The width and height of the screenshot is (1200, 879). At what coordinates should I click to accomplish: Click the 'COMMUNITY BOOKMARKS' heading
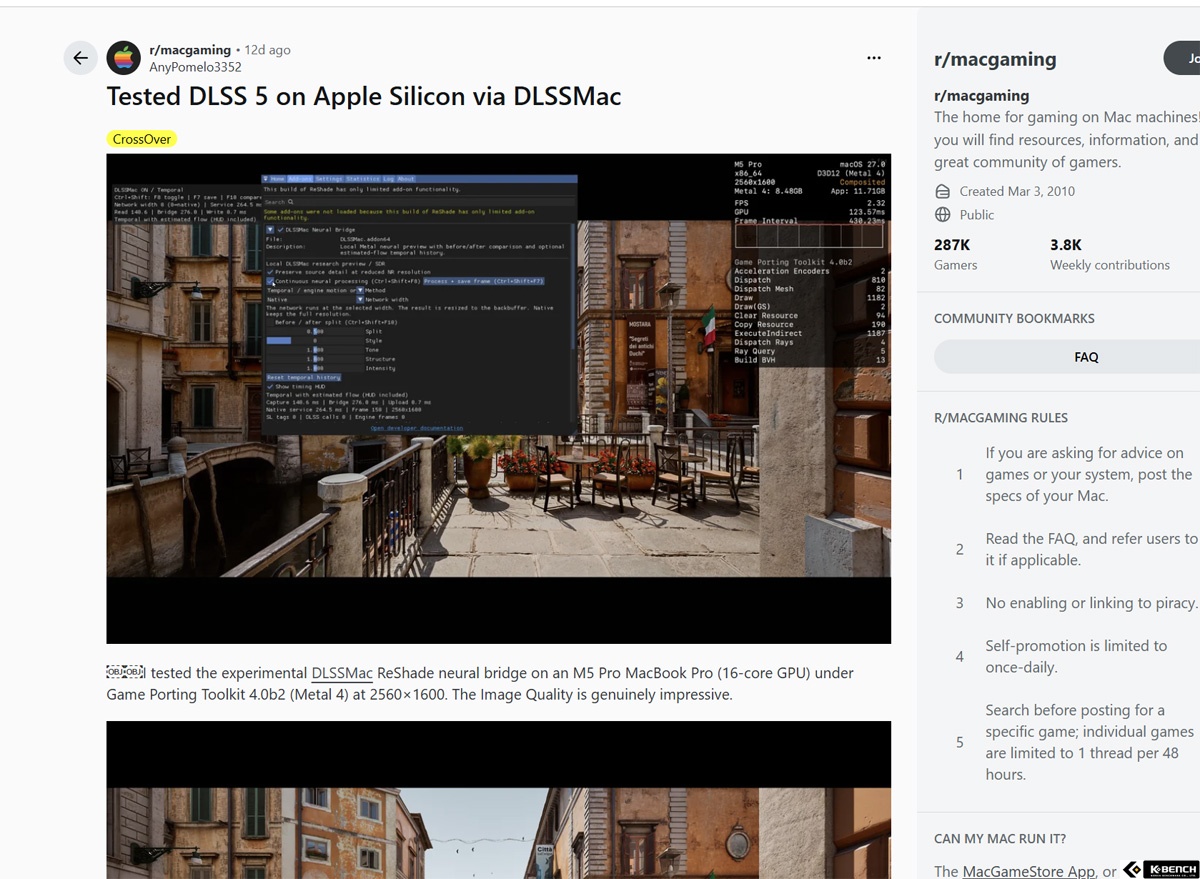click(x=1014, y=318)
